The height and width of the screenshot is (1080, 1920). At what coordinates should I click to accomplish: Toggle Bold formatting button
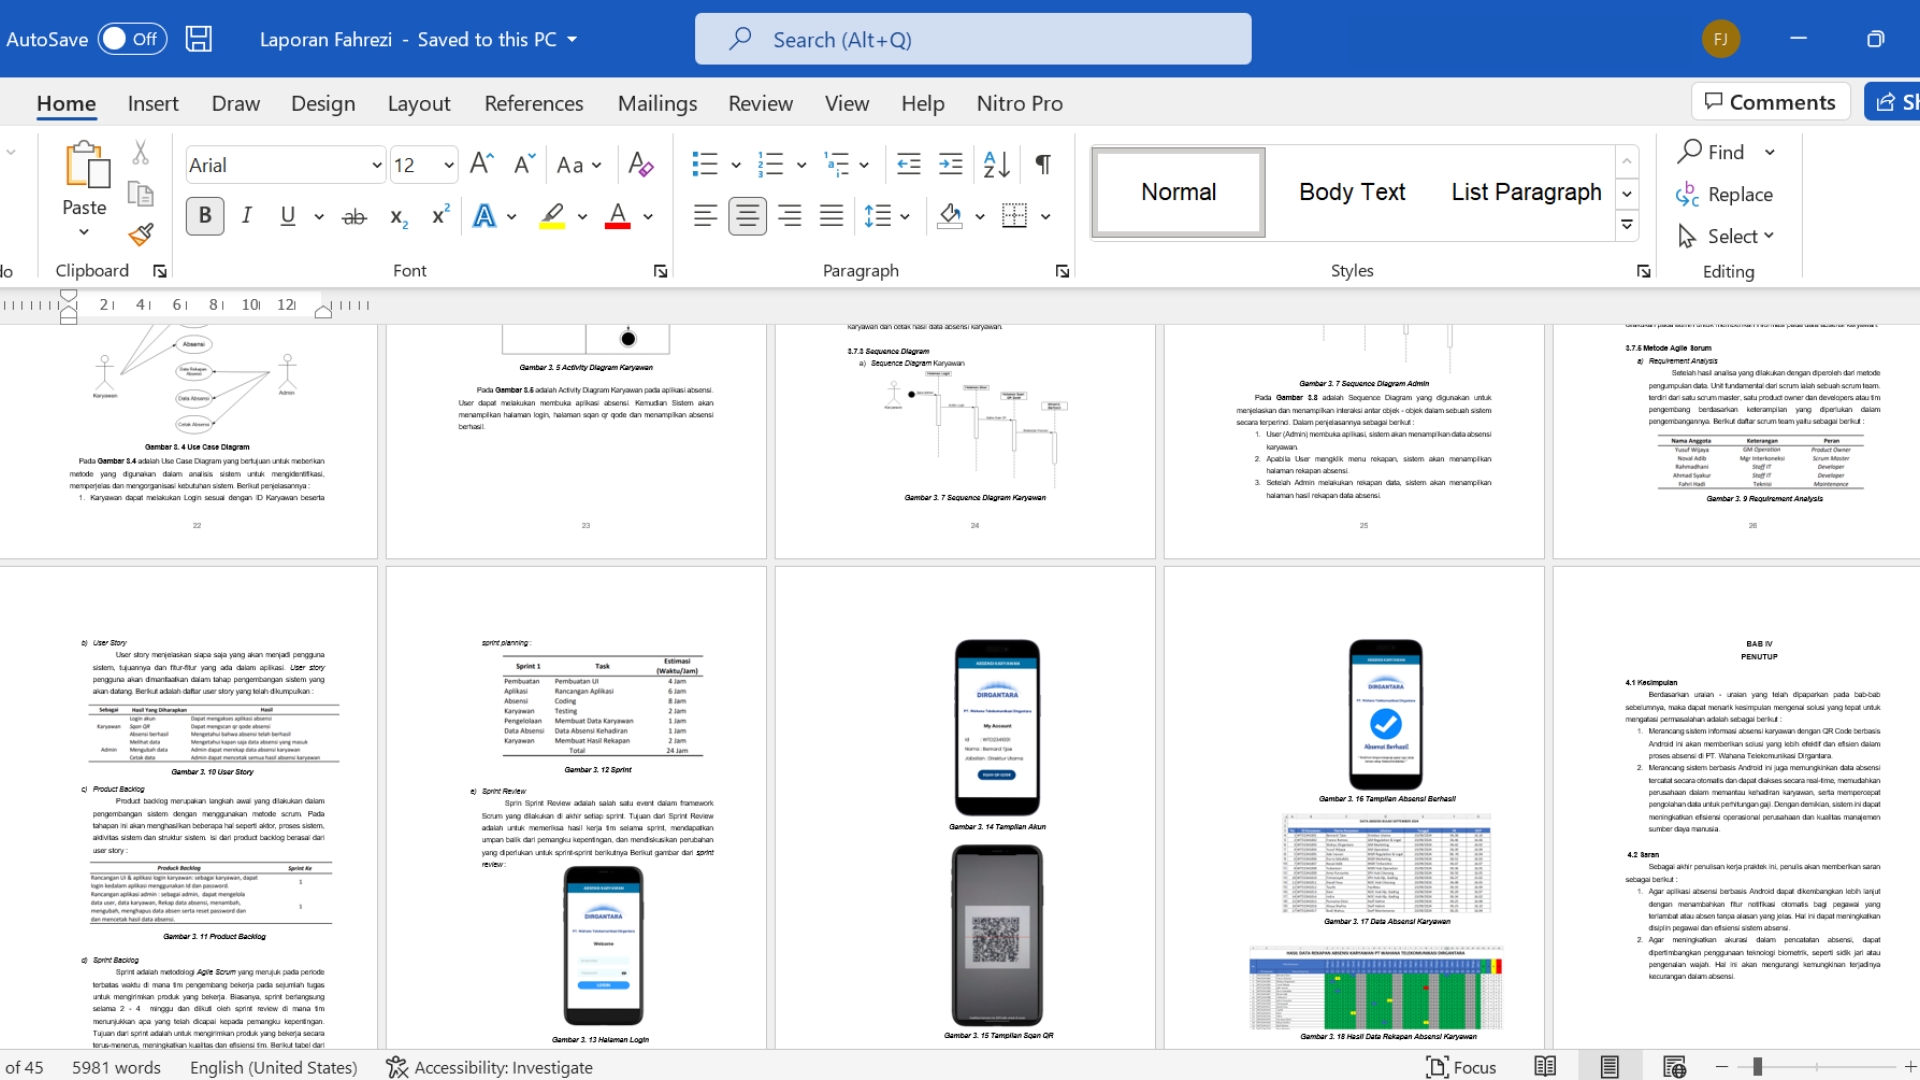pos(205,216)
